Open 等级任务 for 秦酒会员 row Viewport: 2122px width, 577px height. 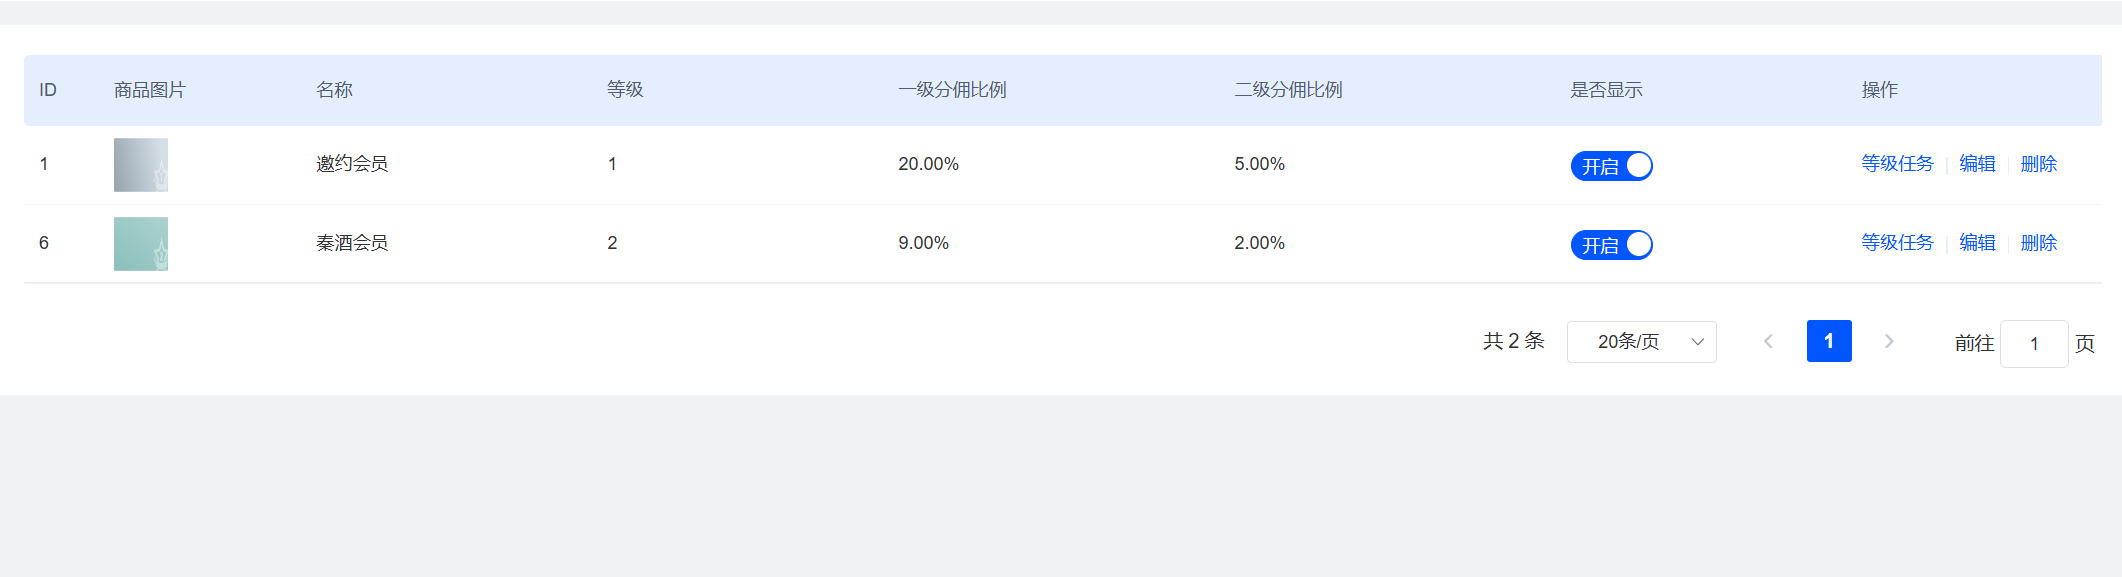click(x=1897, y=243)
